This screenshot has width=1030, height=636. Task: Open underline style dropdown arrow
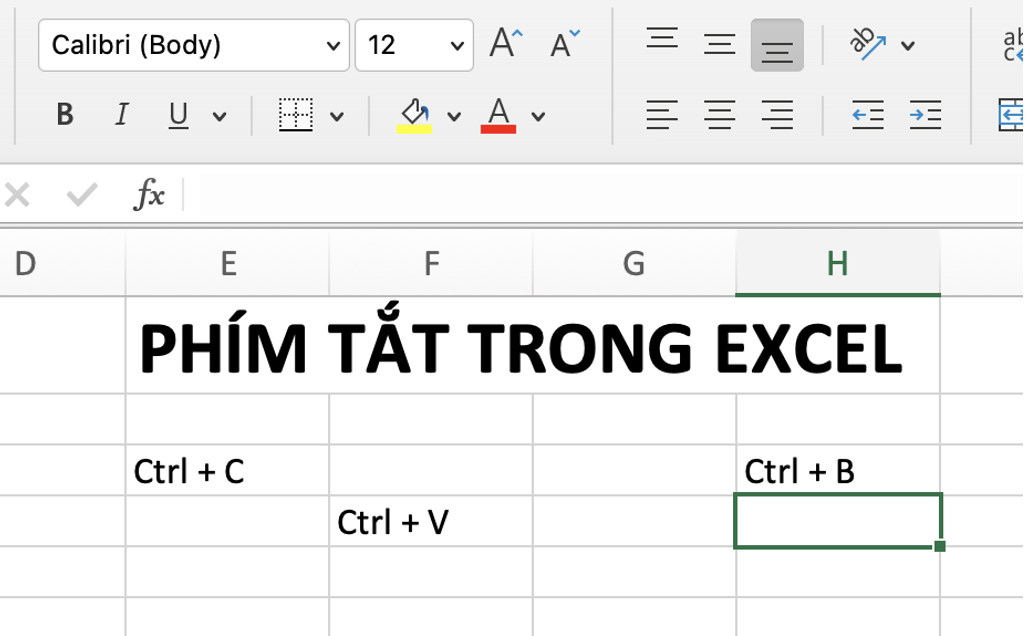(x=219, y=117)
